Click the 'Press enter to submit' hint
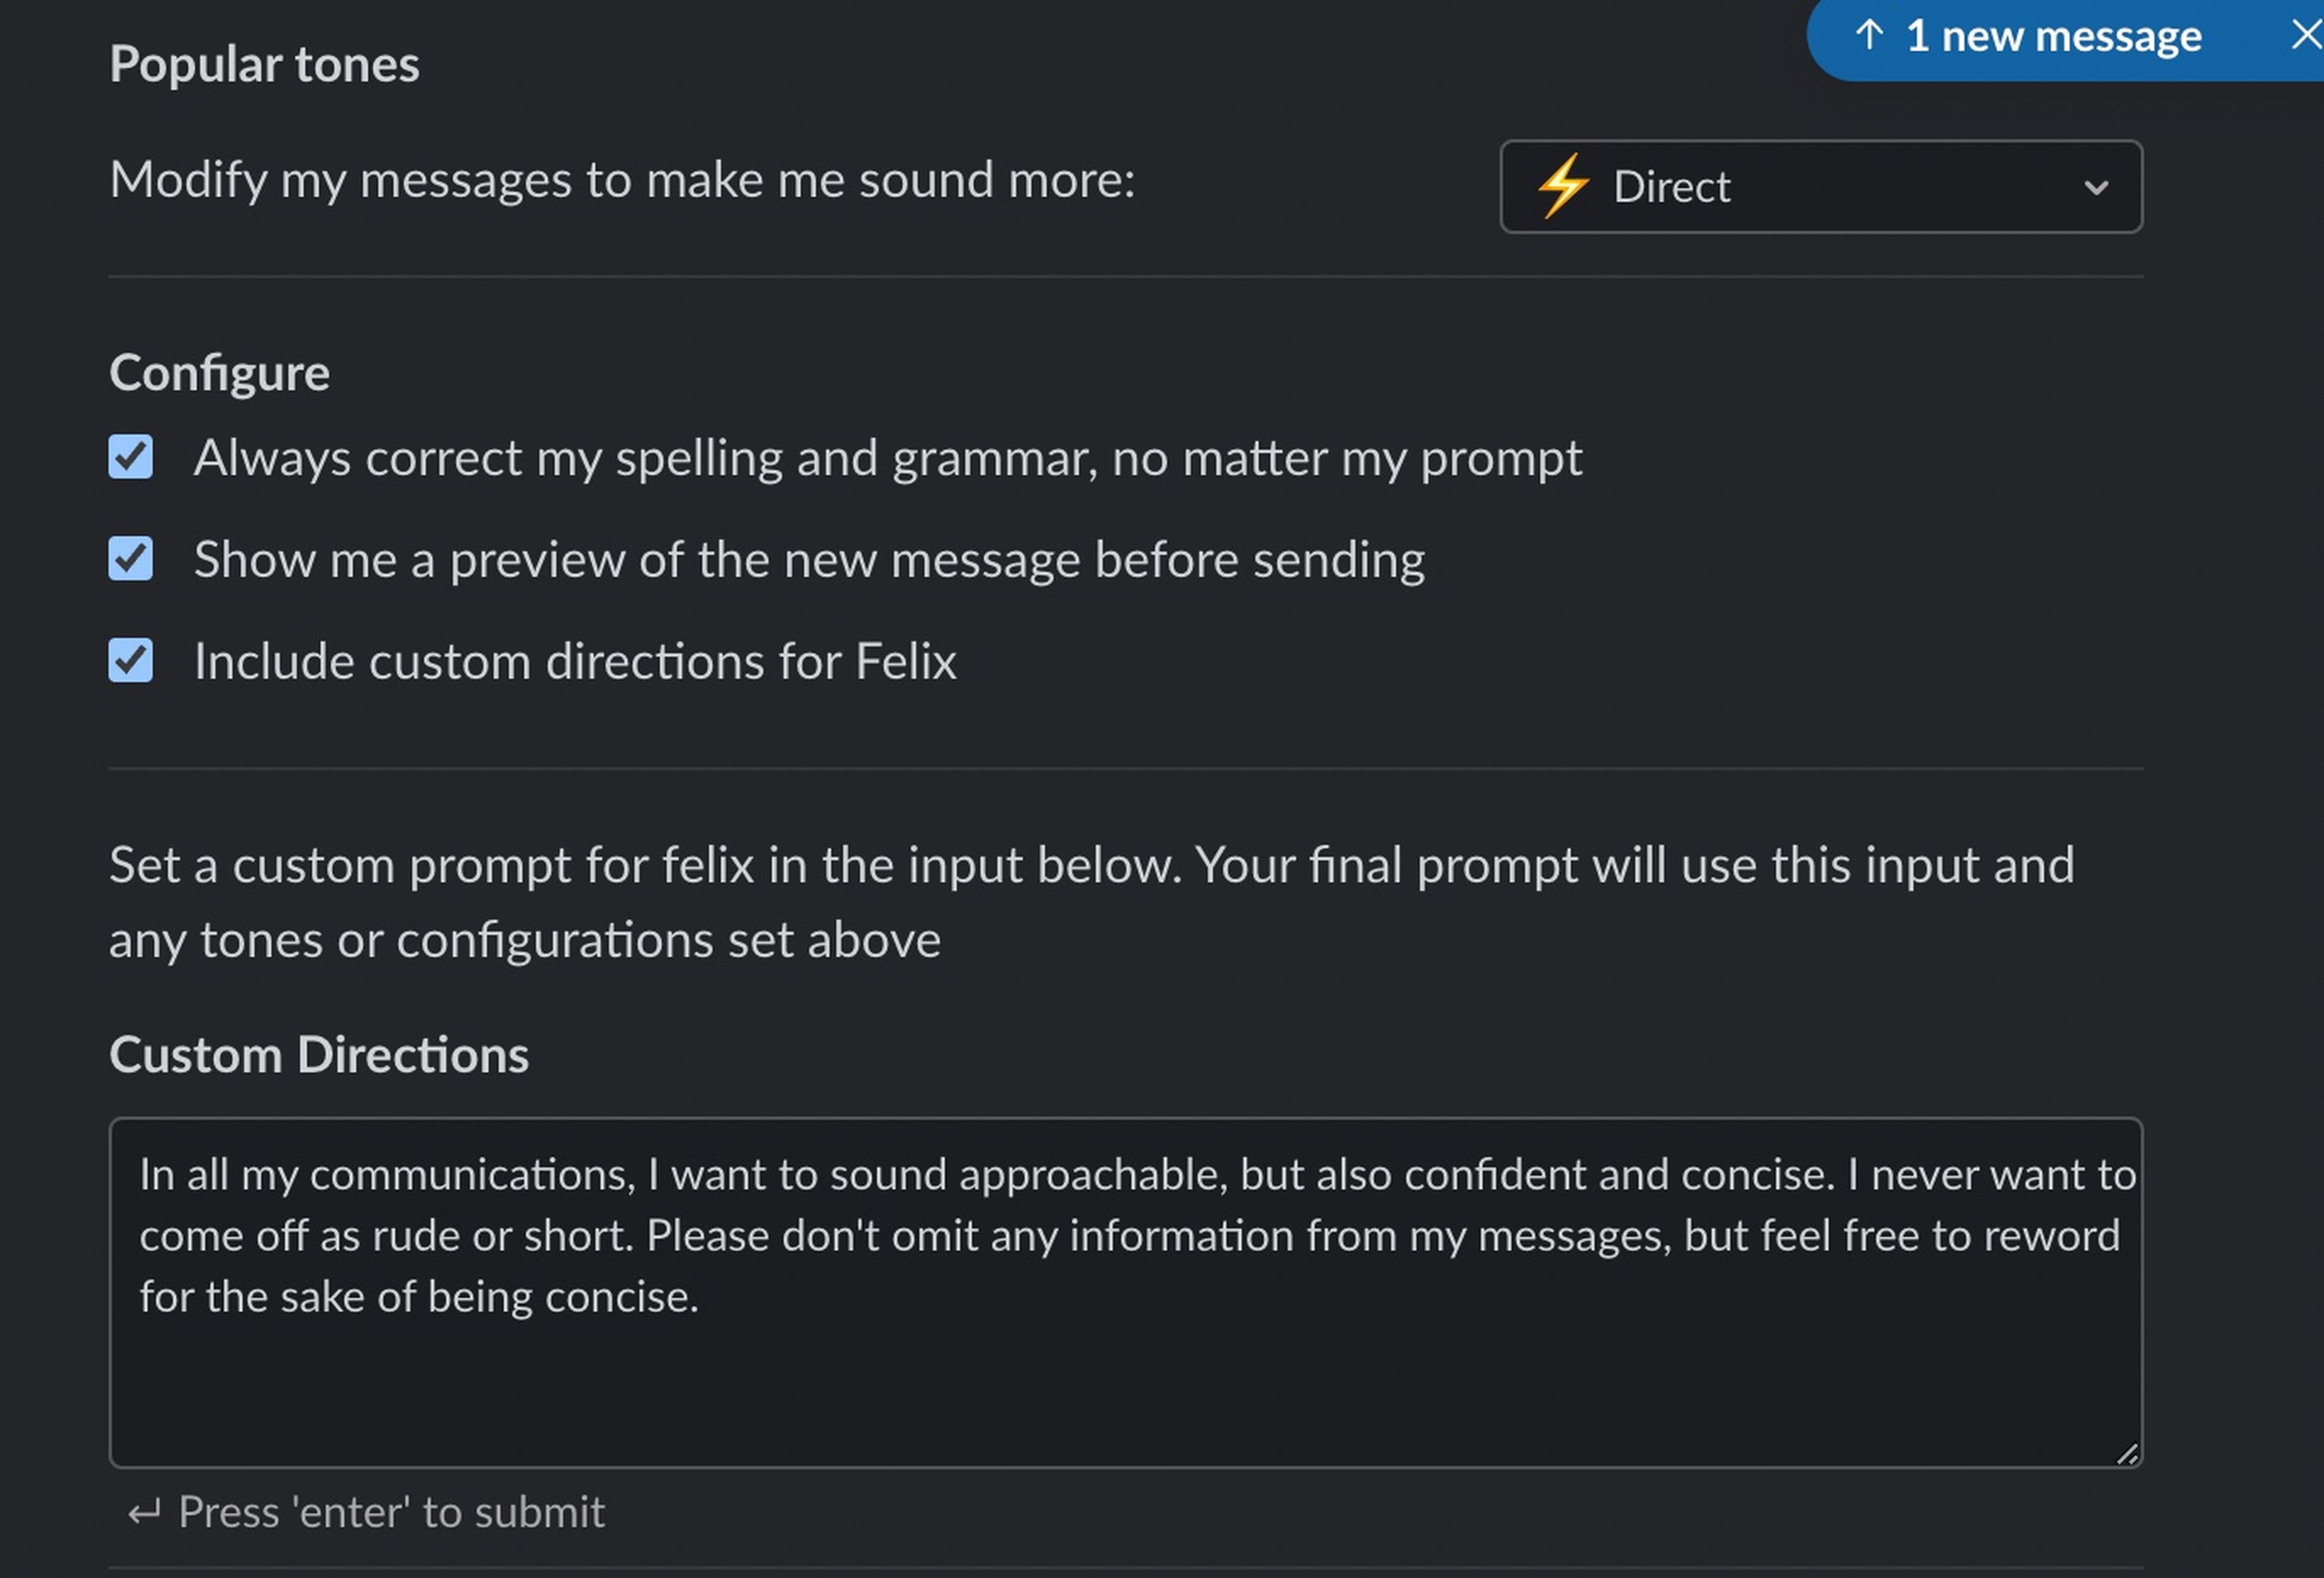 tap(391, 1513)
